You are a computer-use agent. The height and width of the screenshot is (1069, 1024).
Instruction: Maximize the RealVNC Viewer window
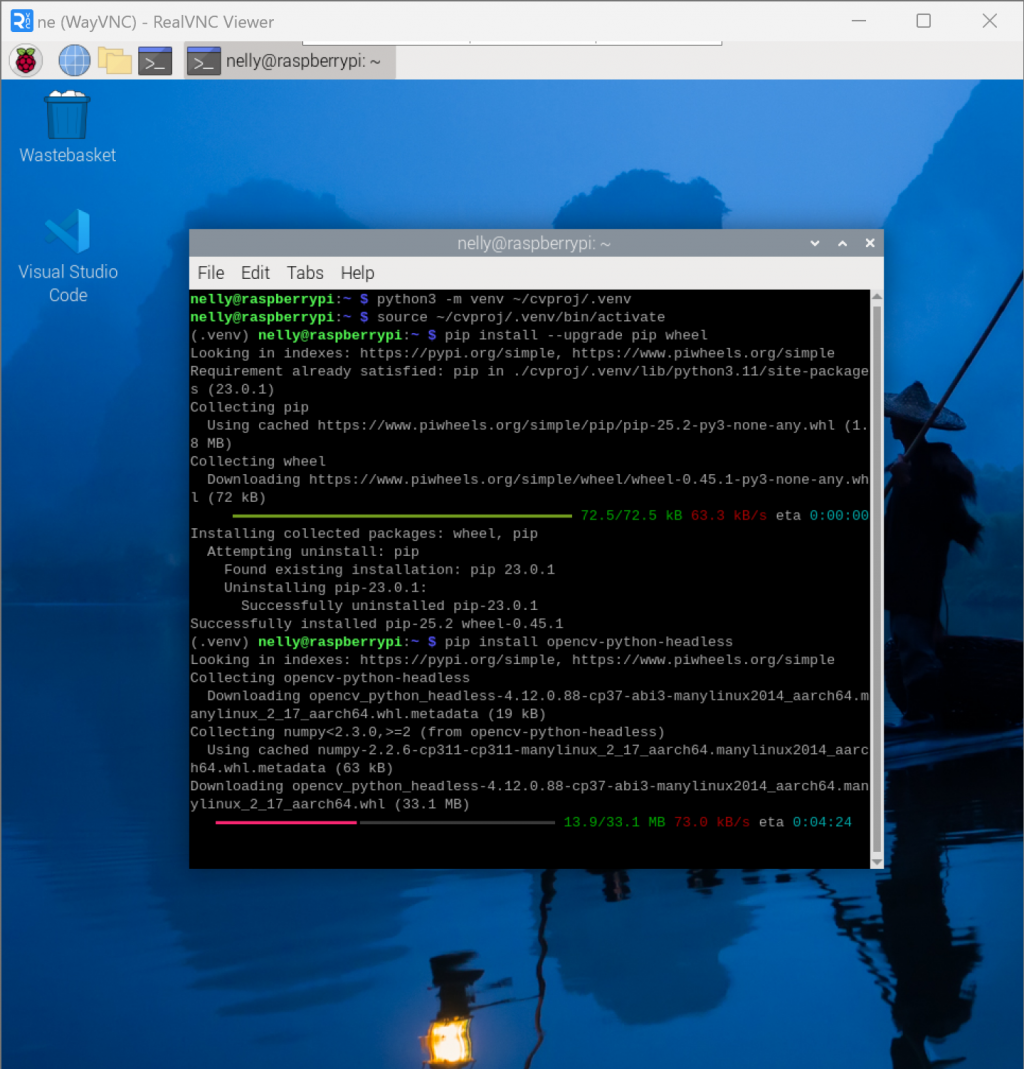[924, 21]
